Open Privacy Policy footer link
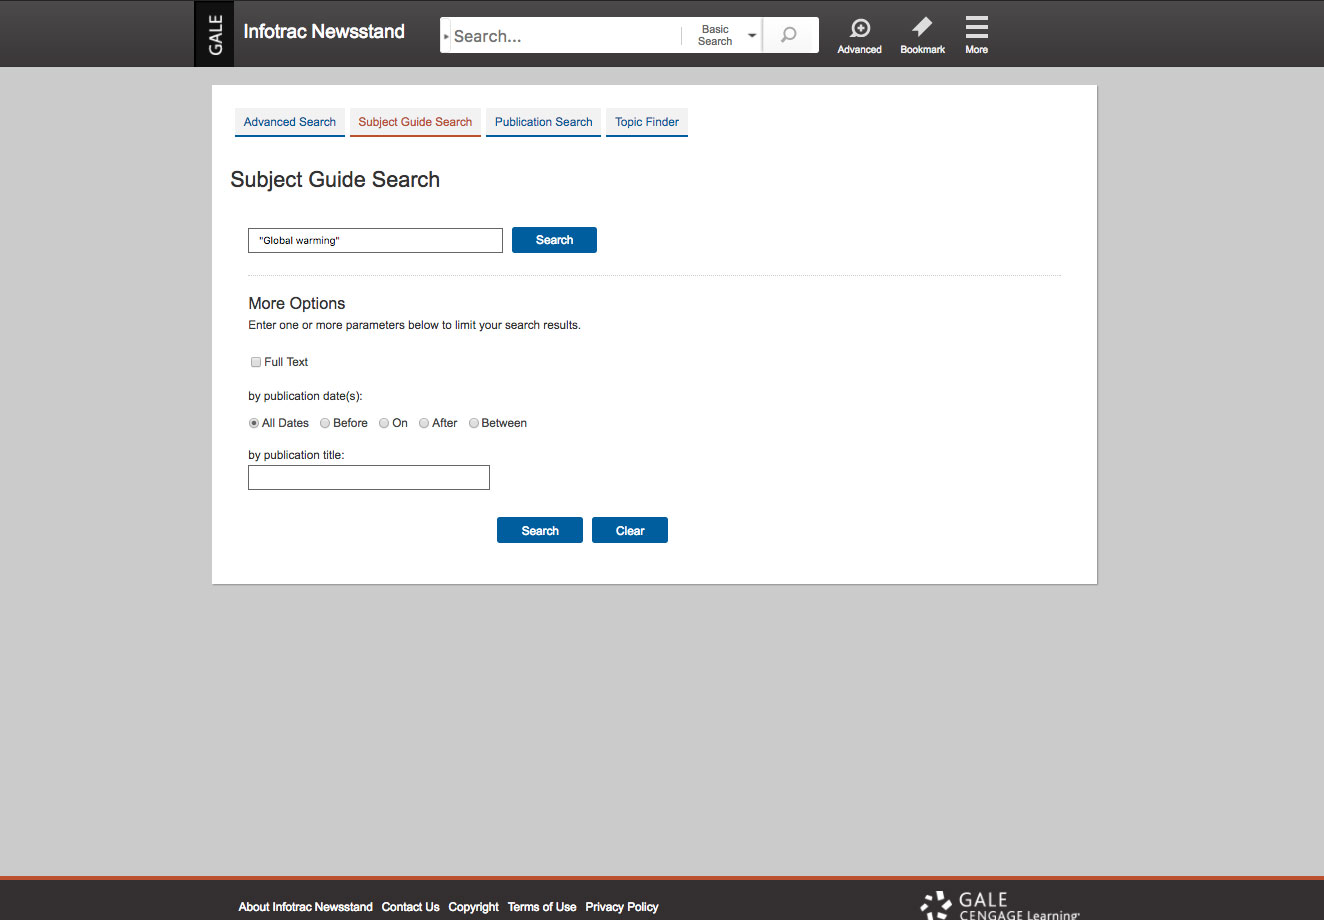This screenshot has width=1324, height=920. (x=622, y=907)
